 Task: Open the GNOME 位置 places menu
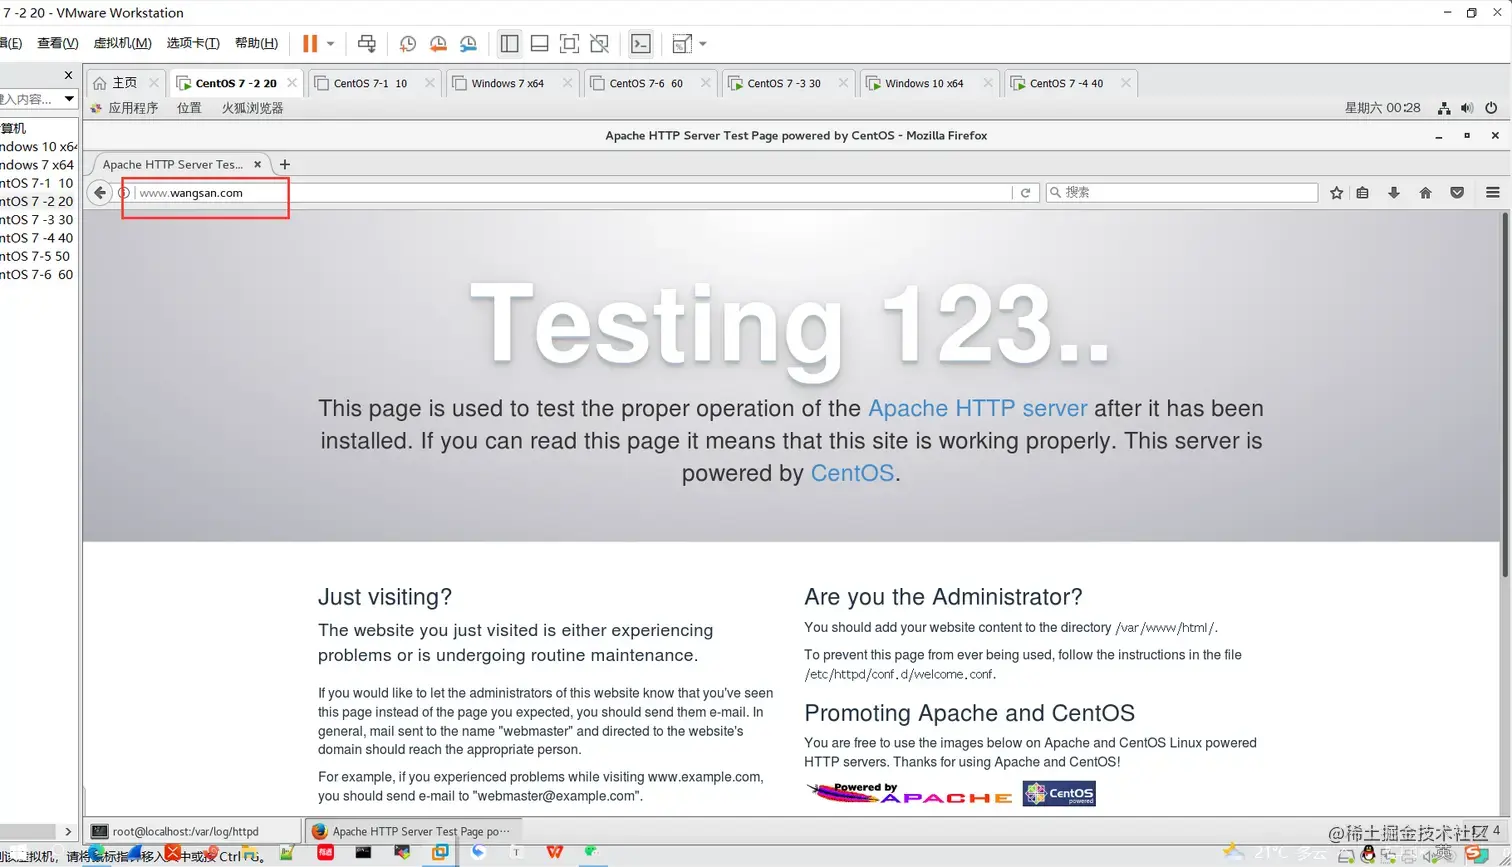tap(189, 108)
